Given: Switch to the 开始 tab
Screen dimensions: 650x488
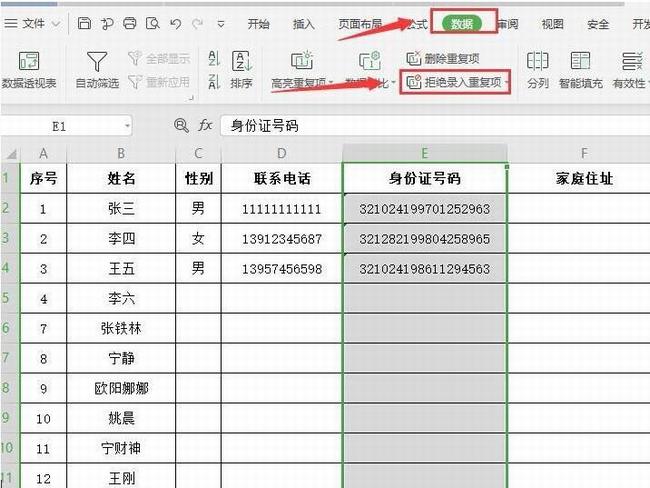Looking at the screenshot, I should pyautogui.click(x=258, y=24).
